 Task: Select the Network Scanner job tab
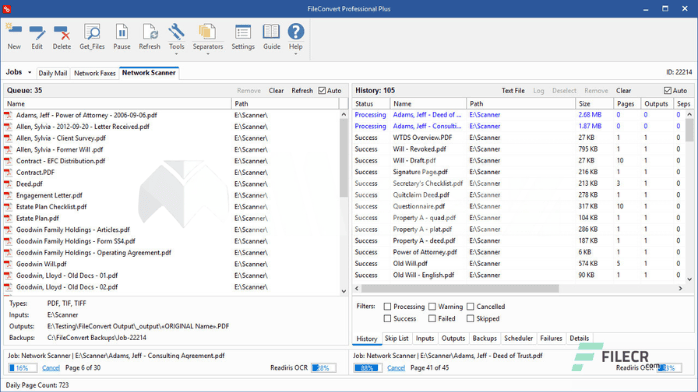point(149,73)
